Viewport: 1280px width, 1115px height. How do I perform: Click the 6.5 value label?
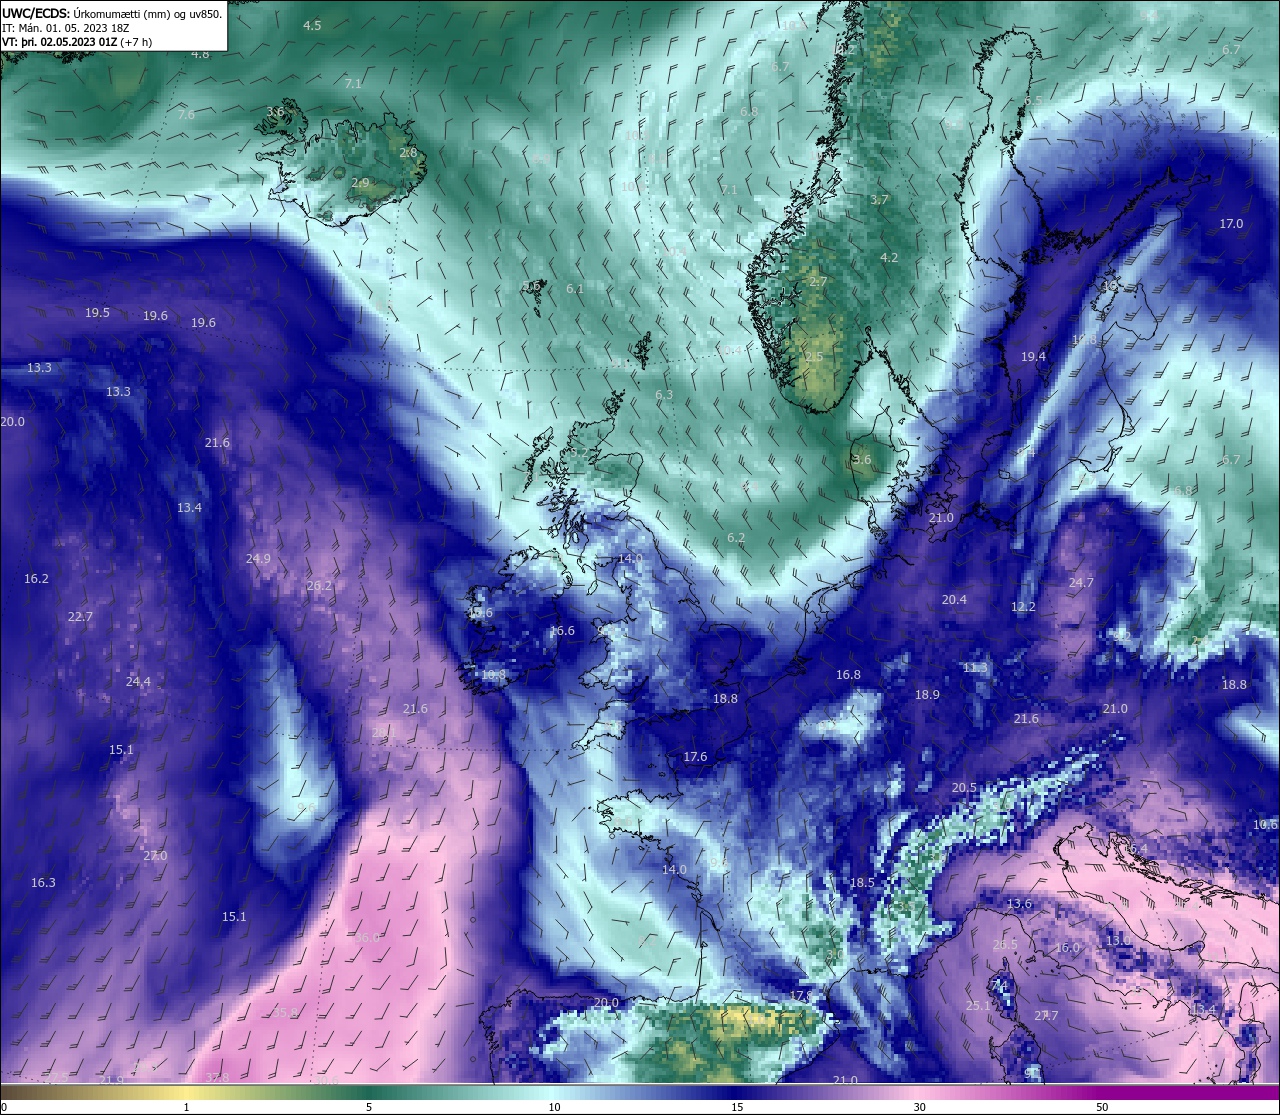coord(1033,100)
